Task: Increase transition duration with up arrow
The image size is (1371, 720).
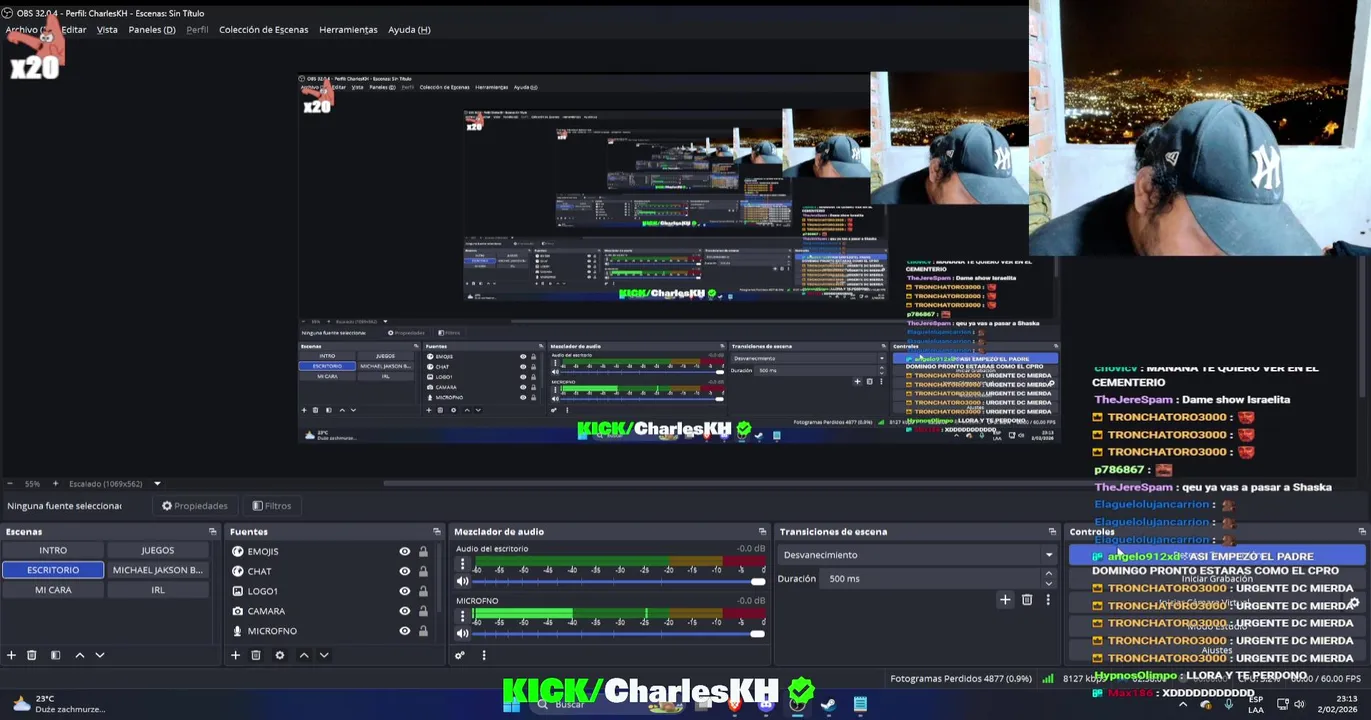Action: coord(1048,574)
